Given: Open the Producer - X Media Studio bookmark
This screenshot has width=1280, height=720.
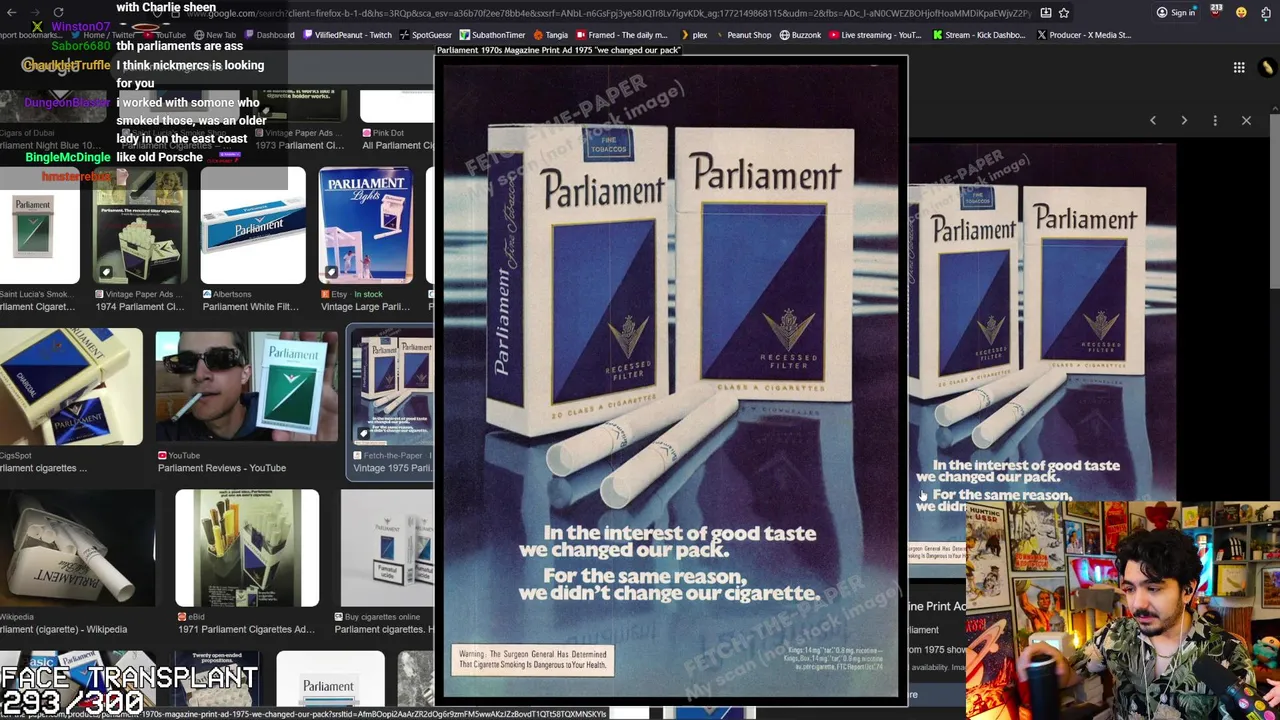Looking at the screenshot, I should pyautogui.click(x=1084, y=35).
